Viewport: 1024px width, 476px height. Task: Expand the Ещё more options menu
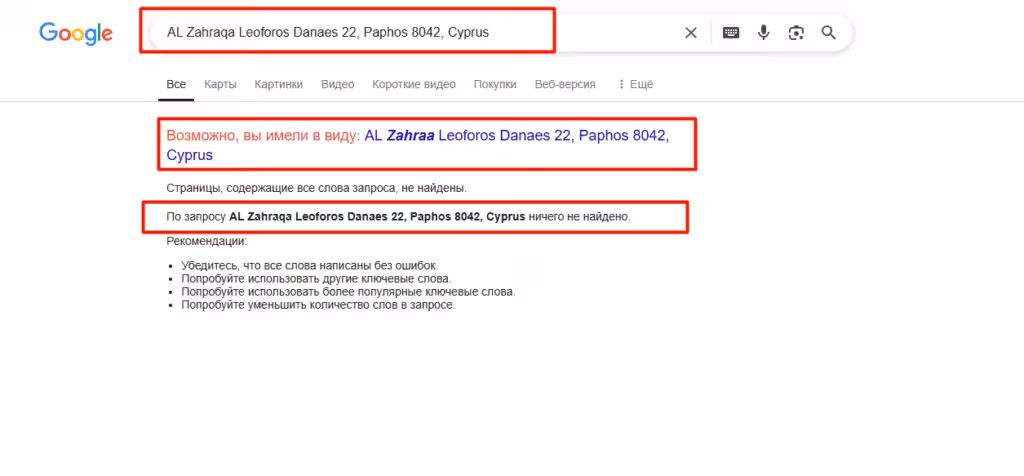[635, 84]
